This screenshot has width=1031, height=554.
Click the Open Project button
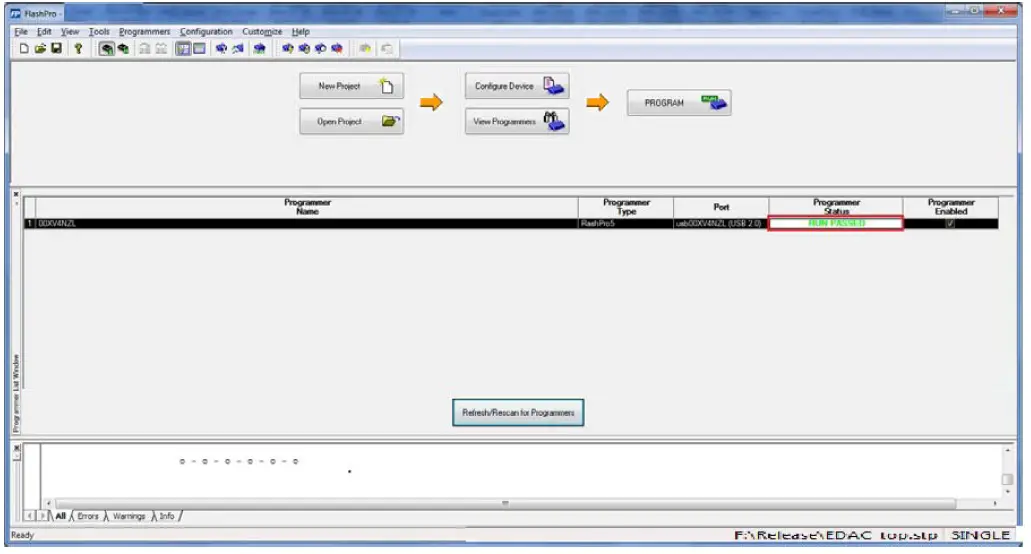point(351,122)
